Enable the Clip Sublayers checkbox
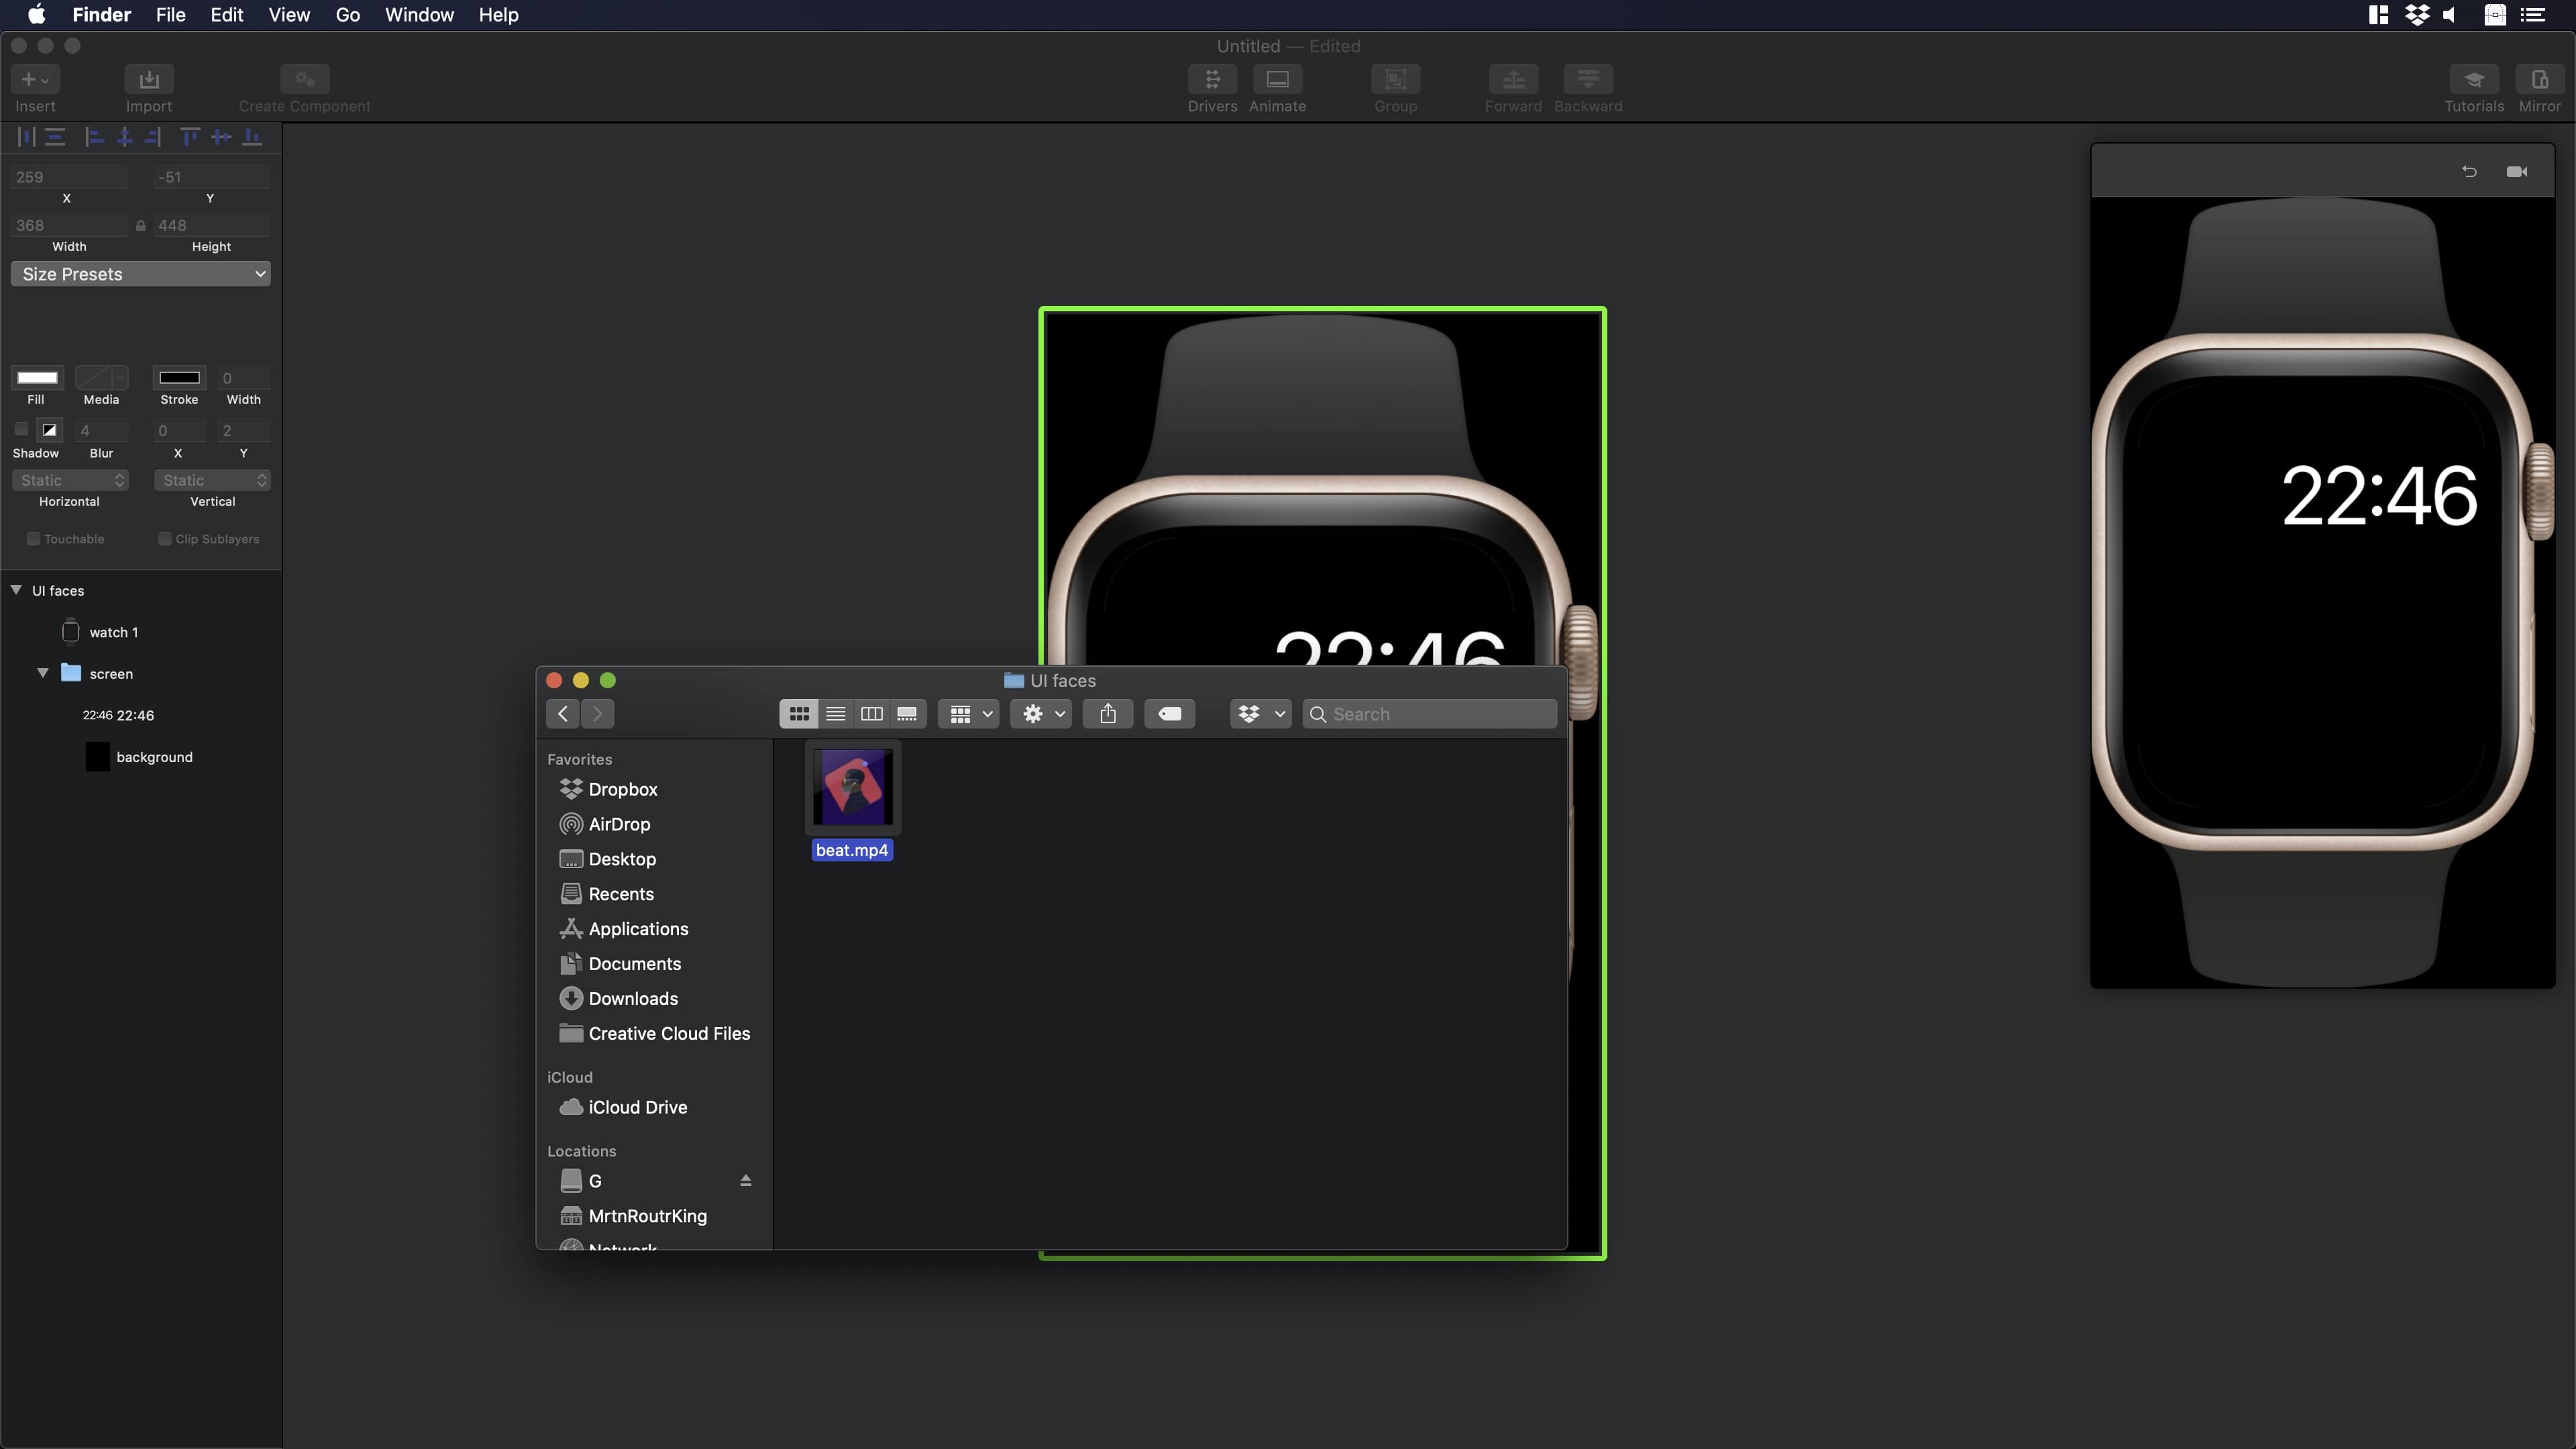Viewport: 2576px width, 1449px height. (x=165, y=539)
